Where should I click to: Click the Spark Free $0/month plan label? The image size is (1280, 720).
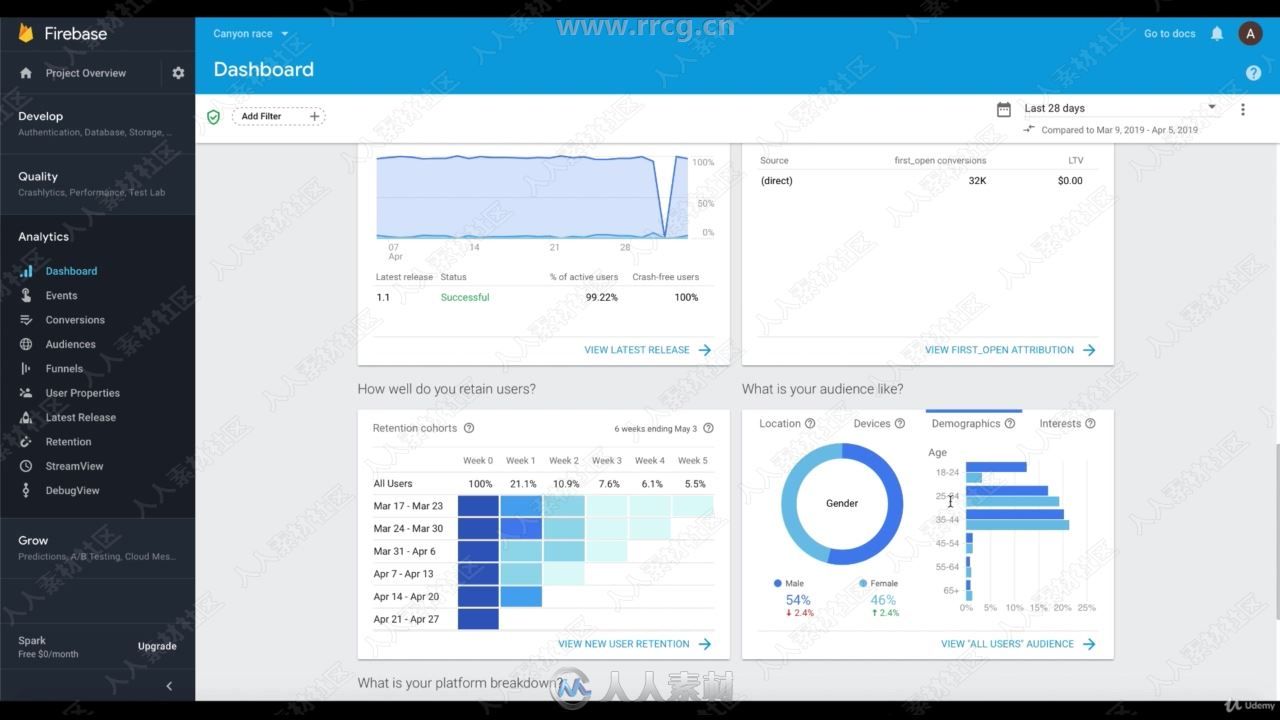click(48, 647)
